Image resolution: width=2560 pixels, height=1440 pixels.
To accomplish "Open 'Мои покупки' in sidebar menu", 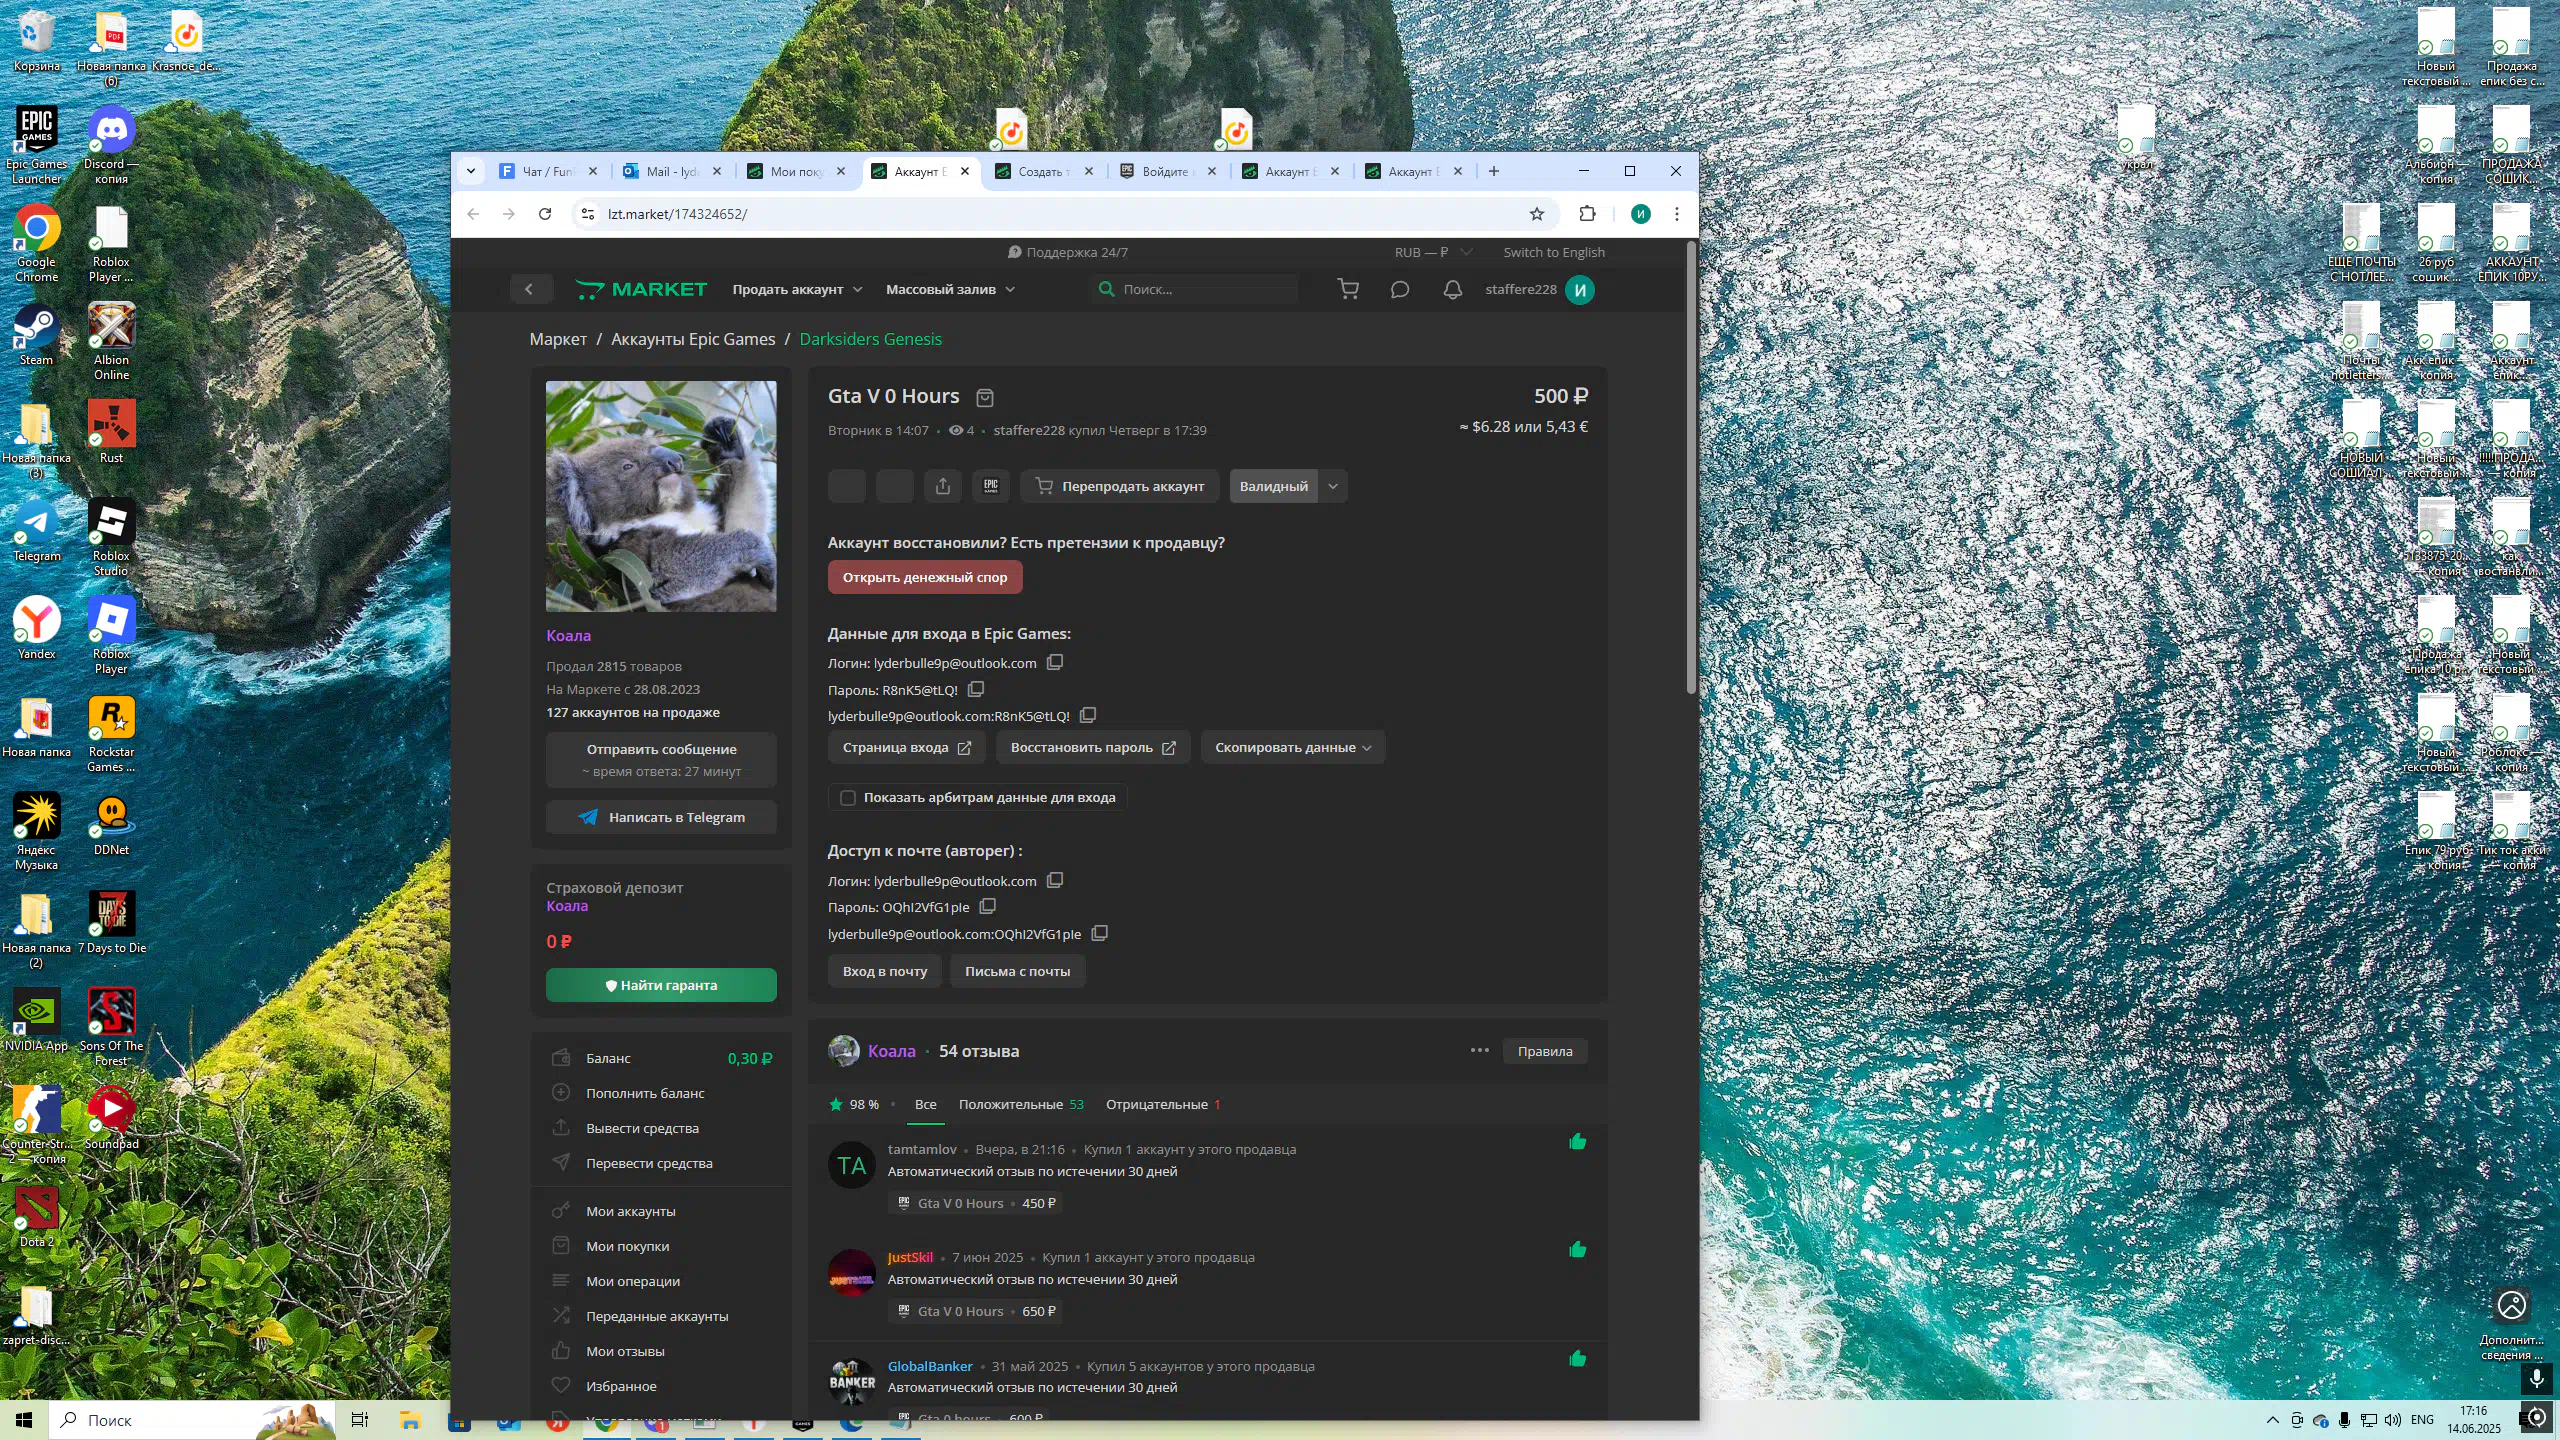I will click(x=627, y=1247).
